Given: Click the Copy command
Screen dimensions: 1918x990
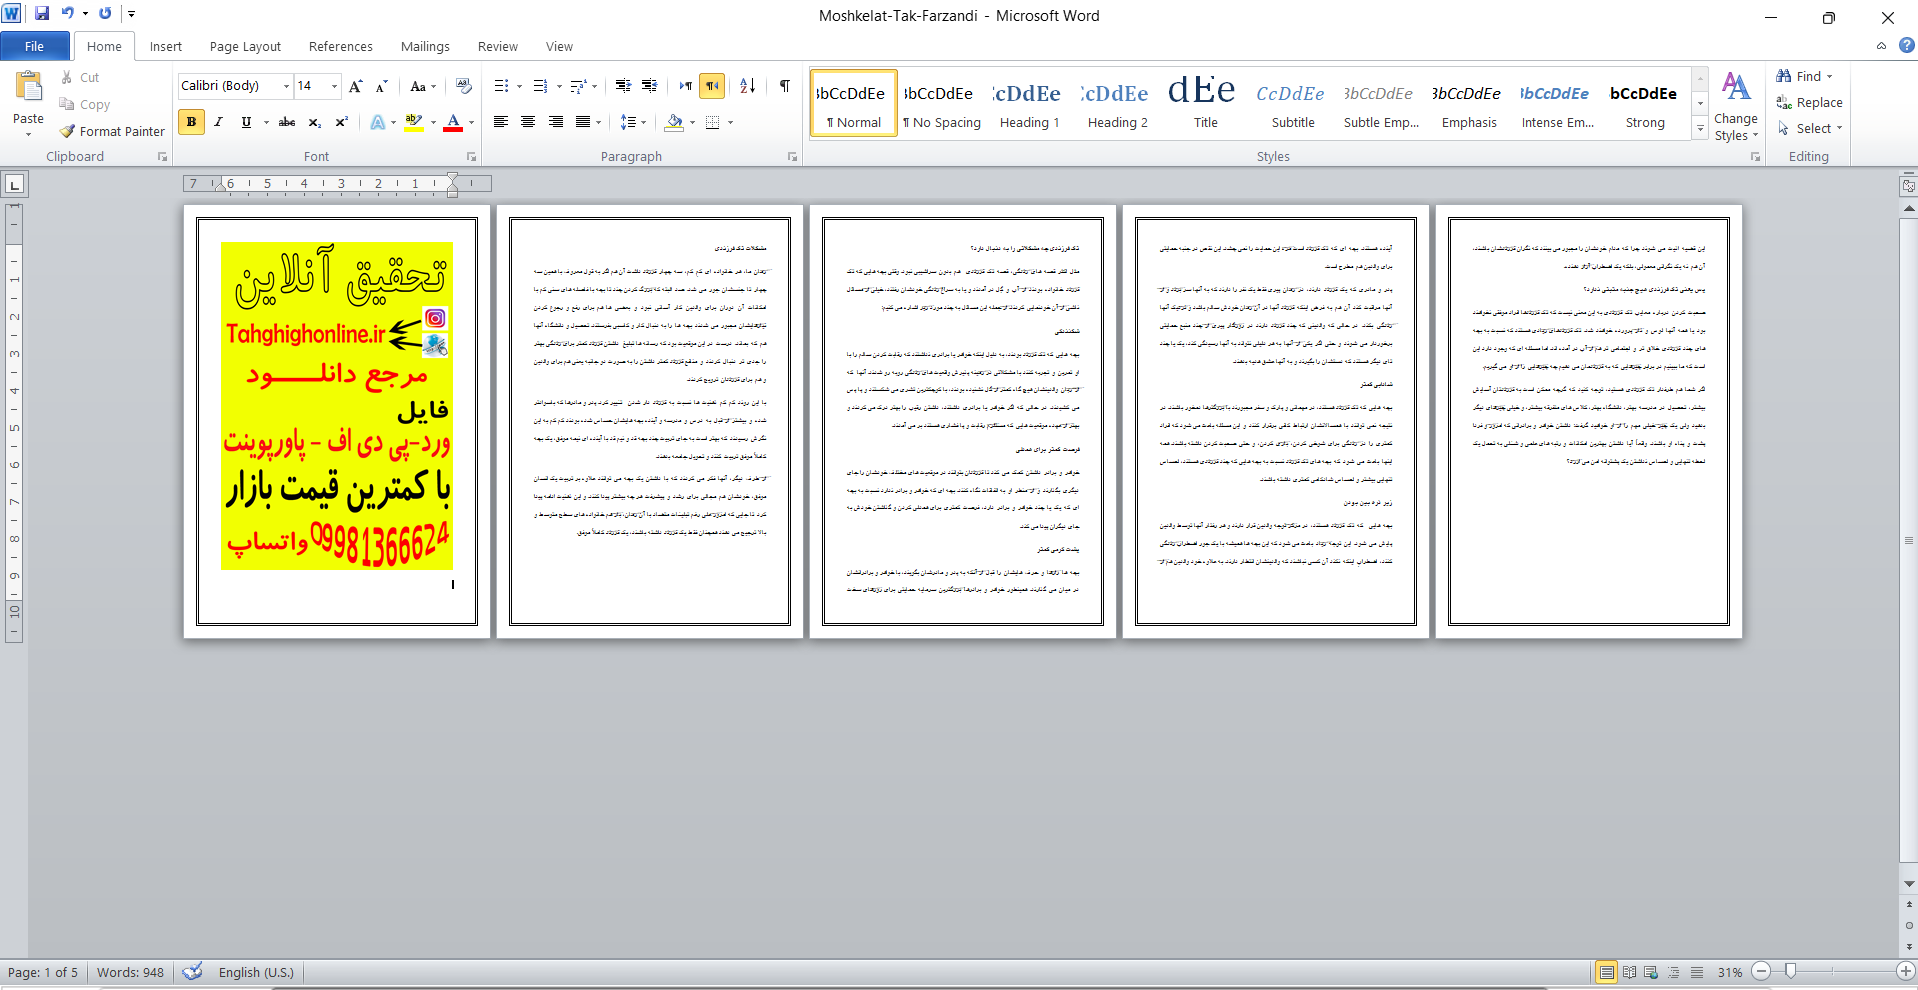Looking at the screenshot, I should point(85,104).
